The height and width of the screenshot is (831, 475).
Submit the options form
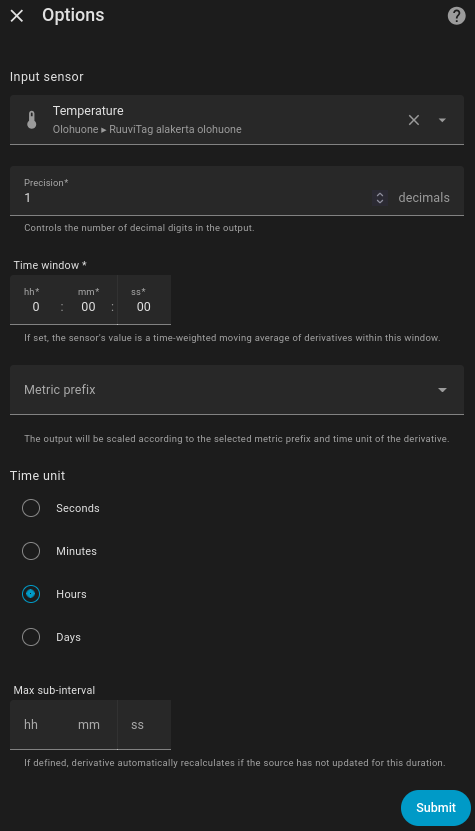(x=436, y=808)
